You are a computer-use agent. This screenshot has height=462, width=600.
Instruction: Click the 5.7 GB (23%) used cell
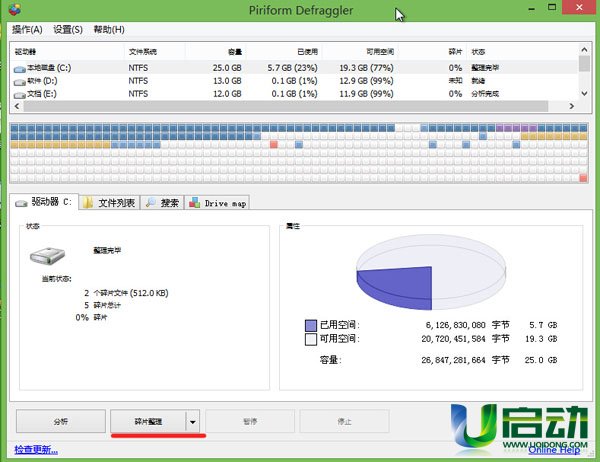[x=292, y=68]
